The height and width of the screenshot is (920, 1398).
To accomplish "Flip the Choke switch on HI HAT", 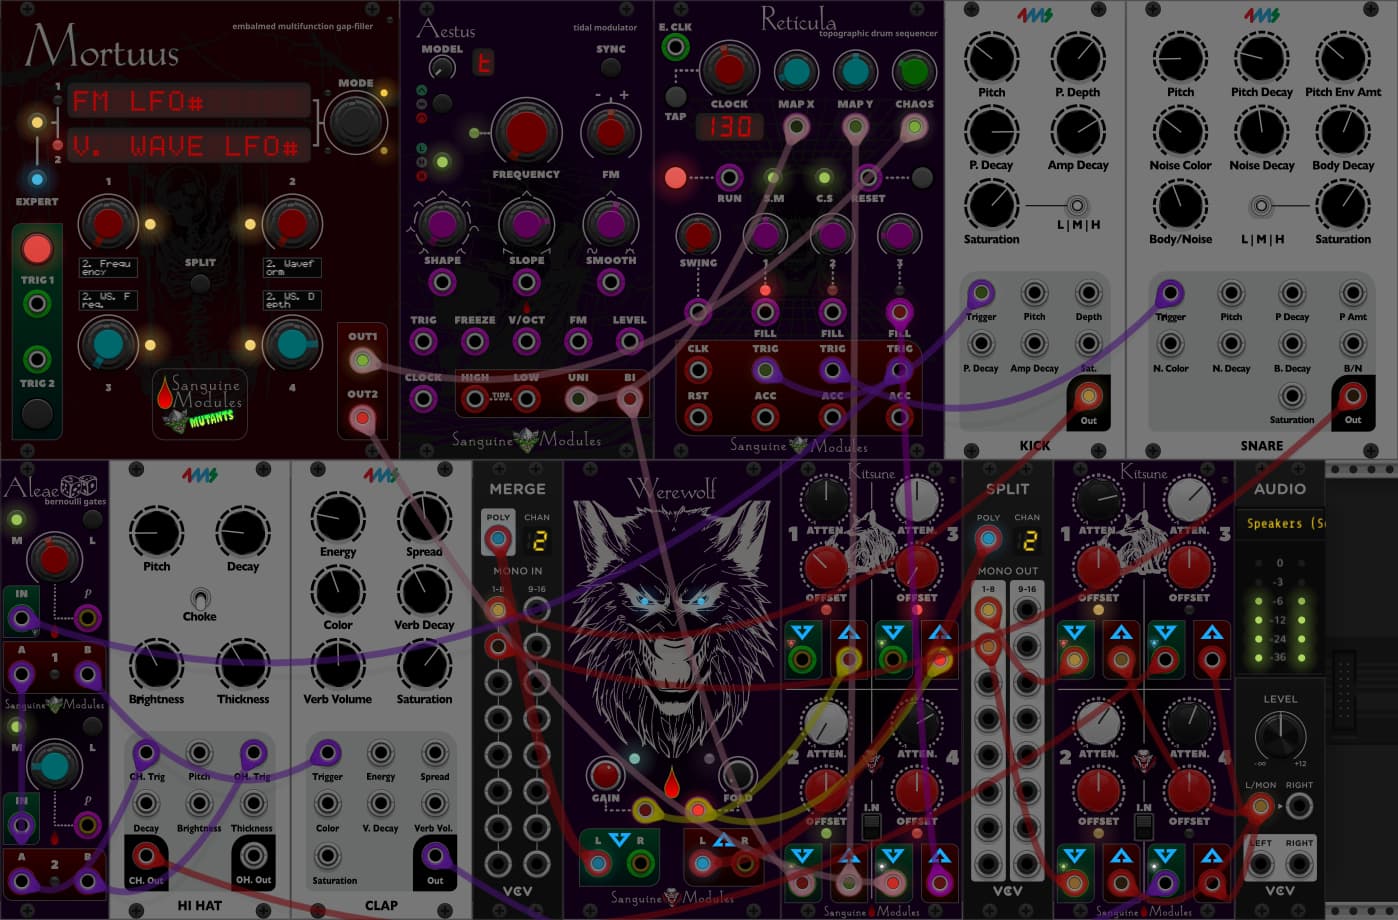I will click(200, 598).
